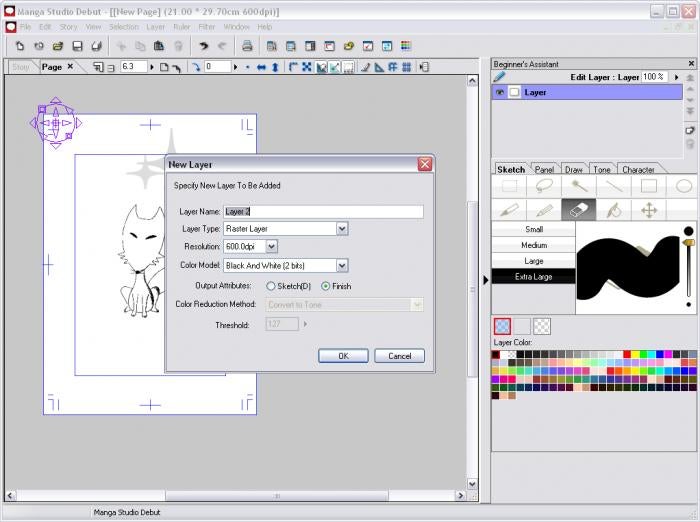Open the Layer menu
Image resolution: width=700 pixels, height=522 pixels.
155,27
